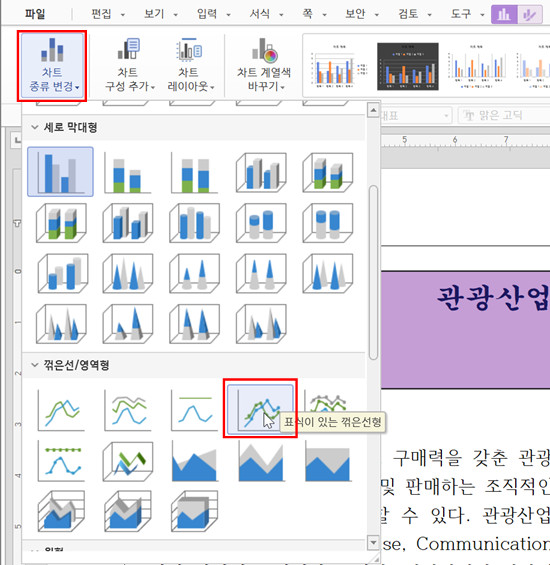The image size is (550, 565).
Task: Select the basic line chart icon
Action: tap(61, 410)
